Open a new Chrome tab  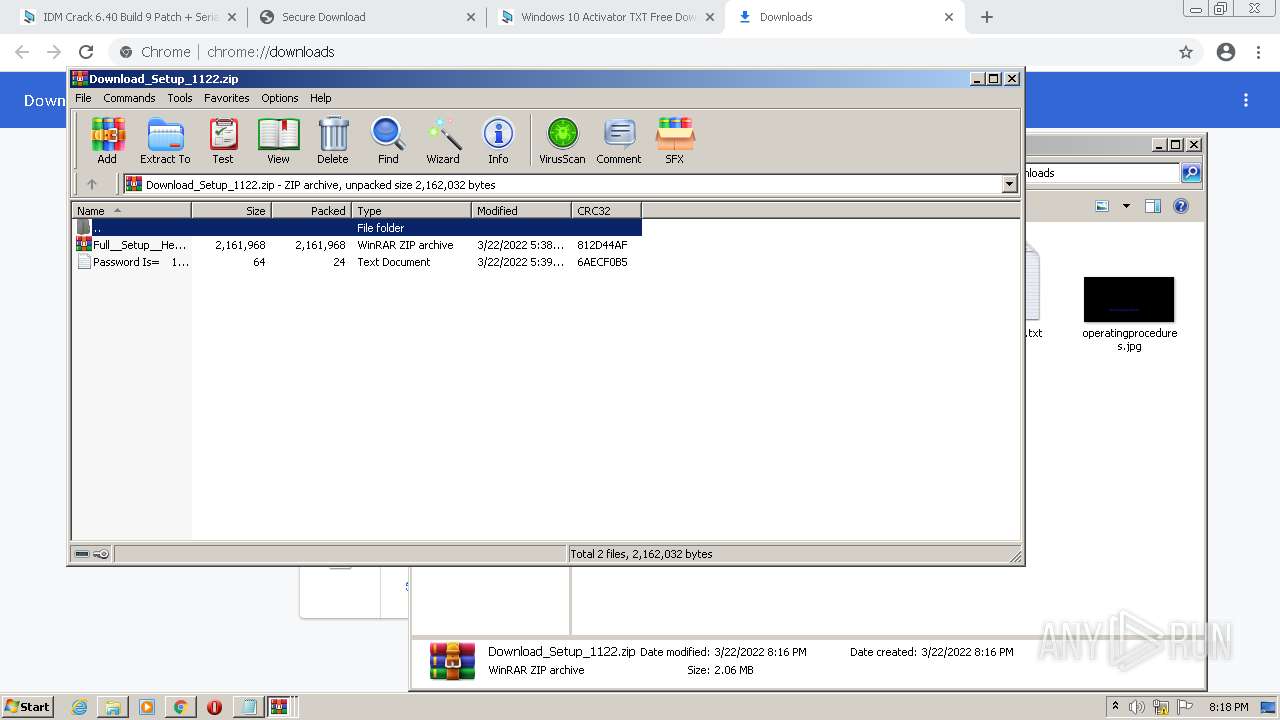[x=987, y=17]
